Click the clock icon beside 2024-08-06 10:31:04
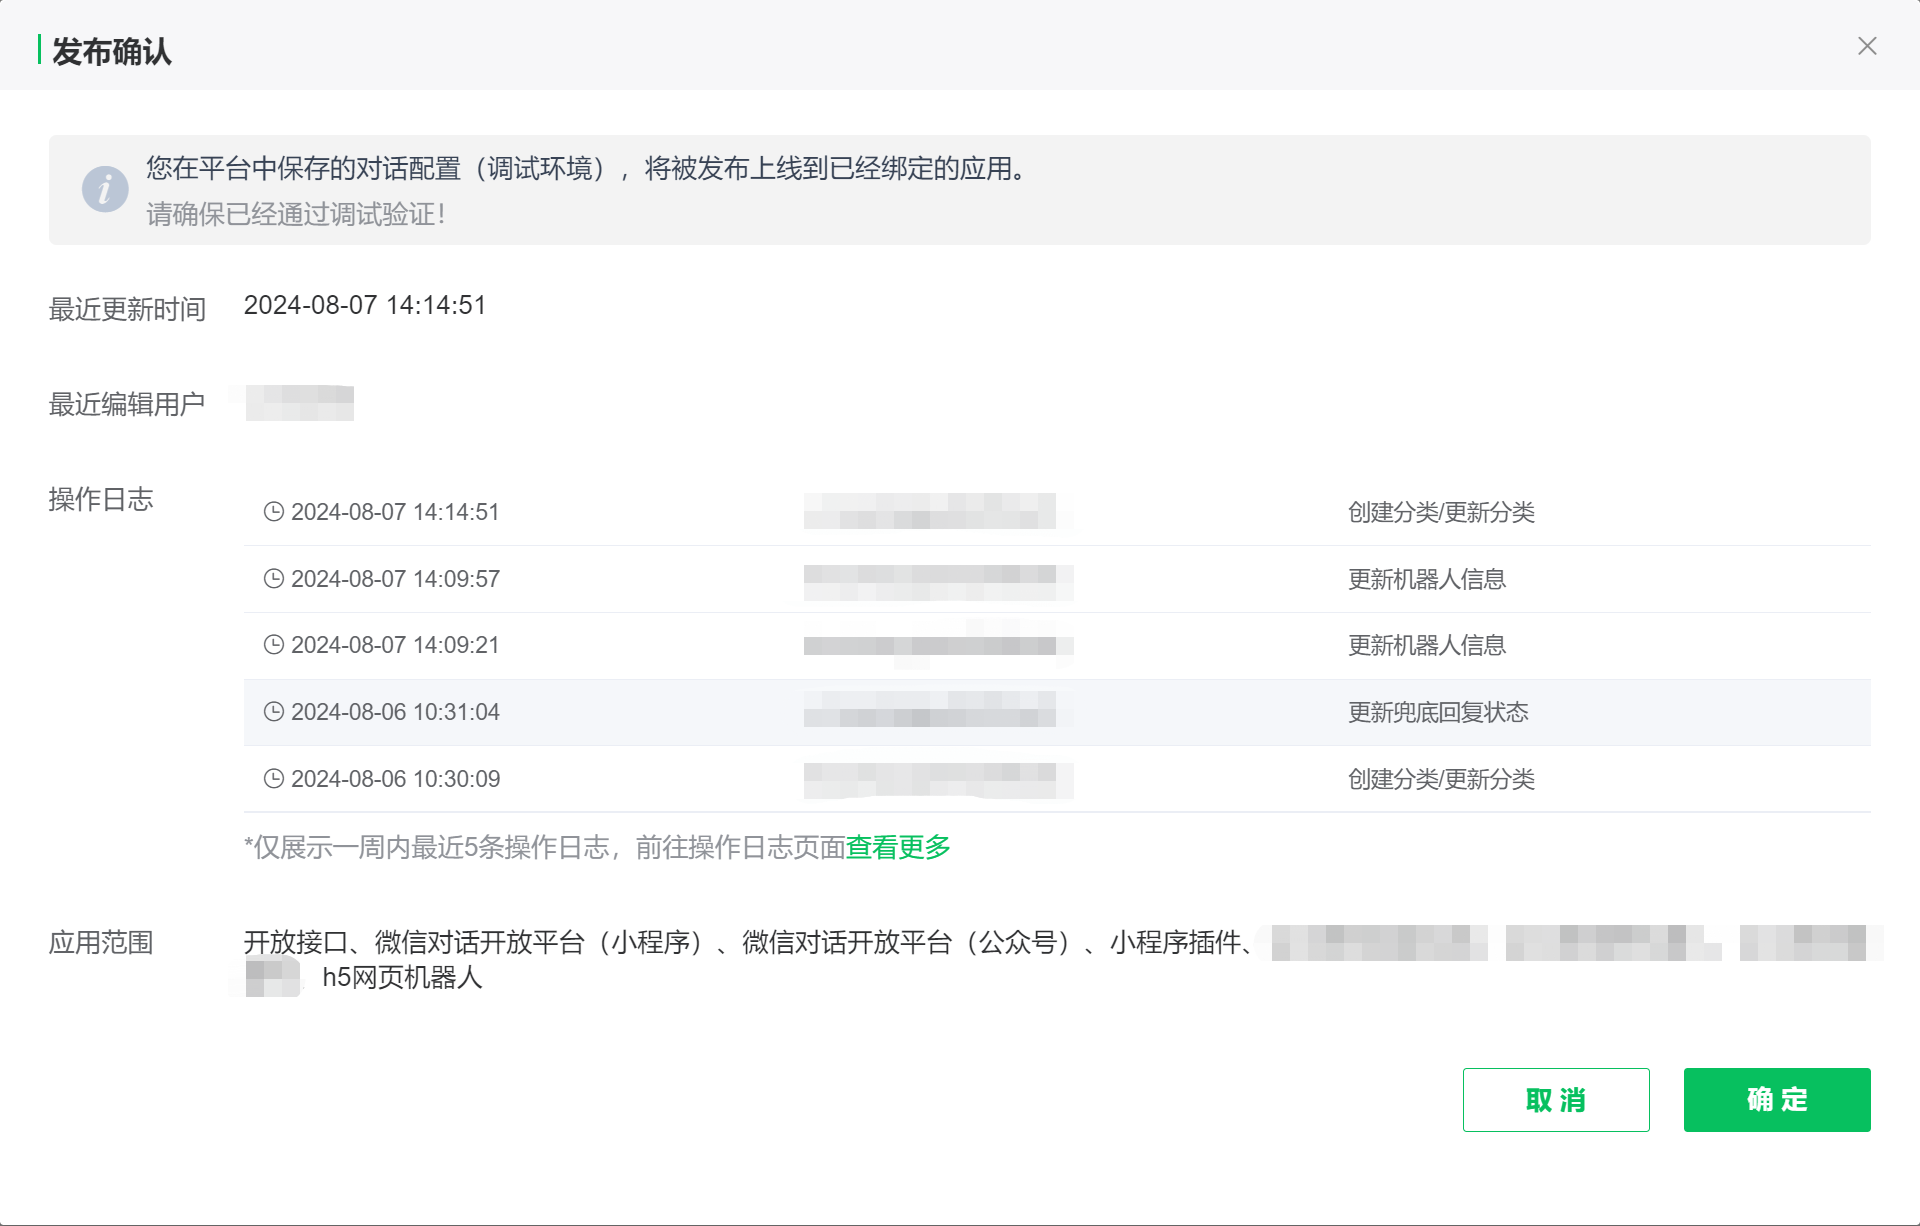The width and height of the screenshot is (1920, 1226). (273, 712)
